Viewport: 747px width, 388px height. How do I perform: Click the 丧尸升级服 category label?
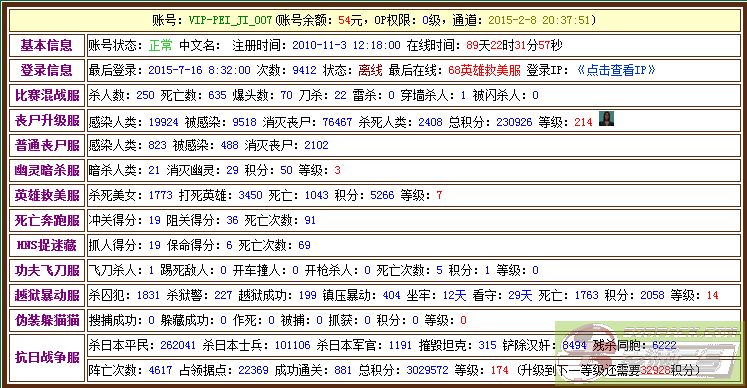point(47,120)
